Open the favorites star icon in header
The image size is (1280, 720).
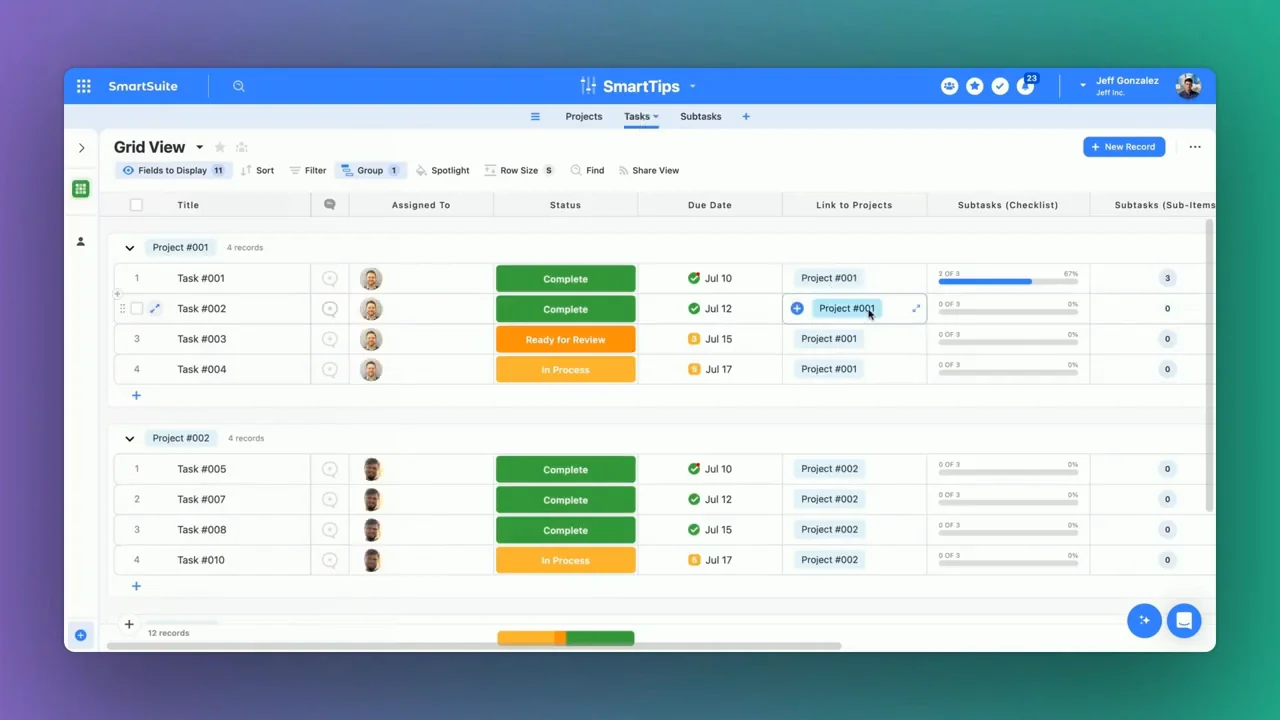coord(975,86)
